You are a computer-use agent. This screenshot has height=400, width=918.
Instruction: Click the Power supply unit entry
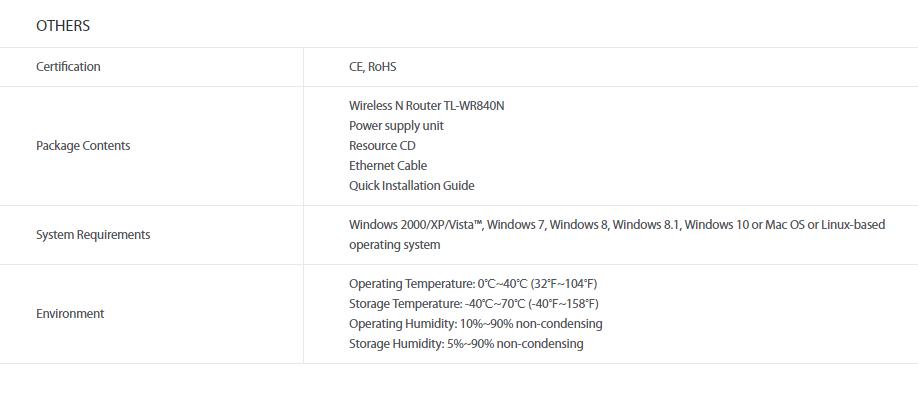click(396, 126)
